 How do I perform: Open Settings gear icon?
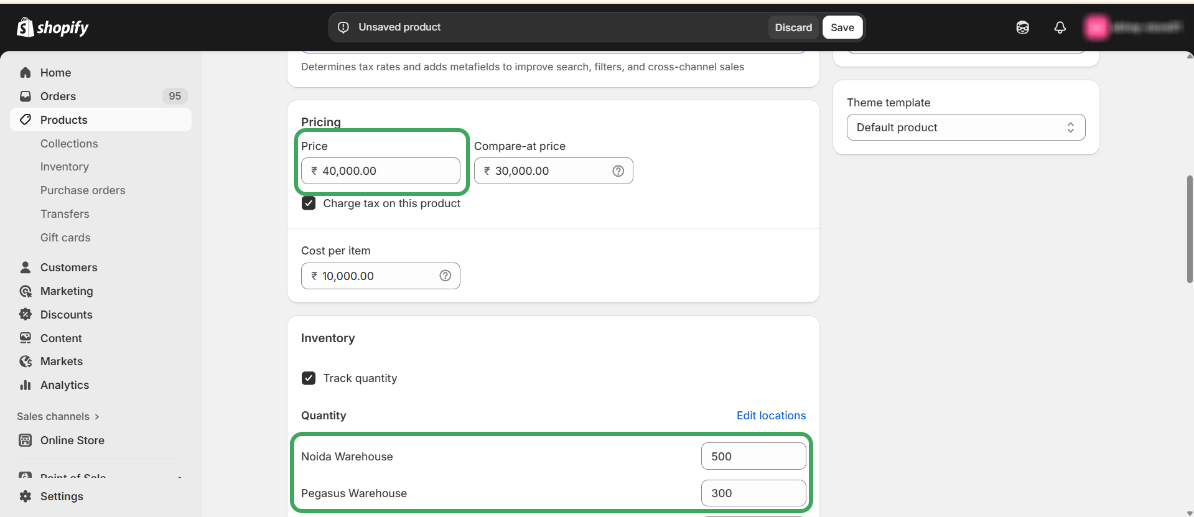click(26, 496)
